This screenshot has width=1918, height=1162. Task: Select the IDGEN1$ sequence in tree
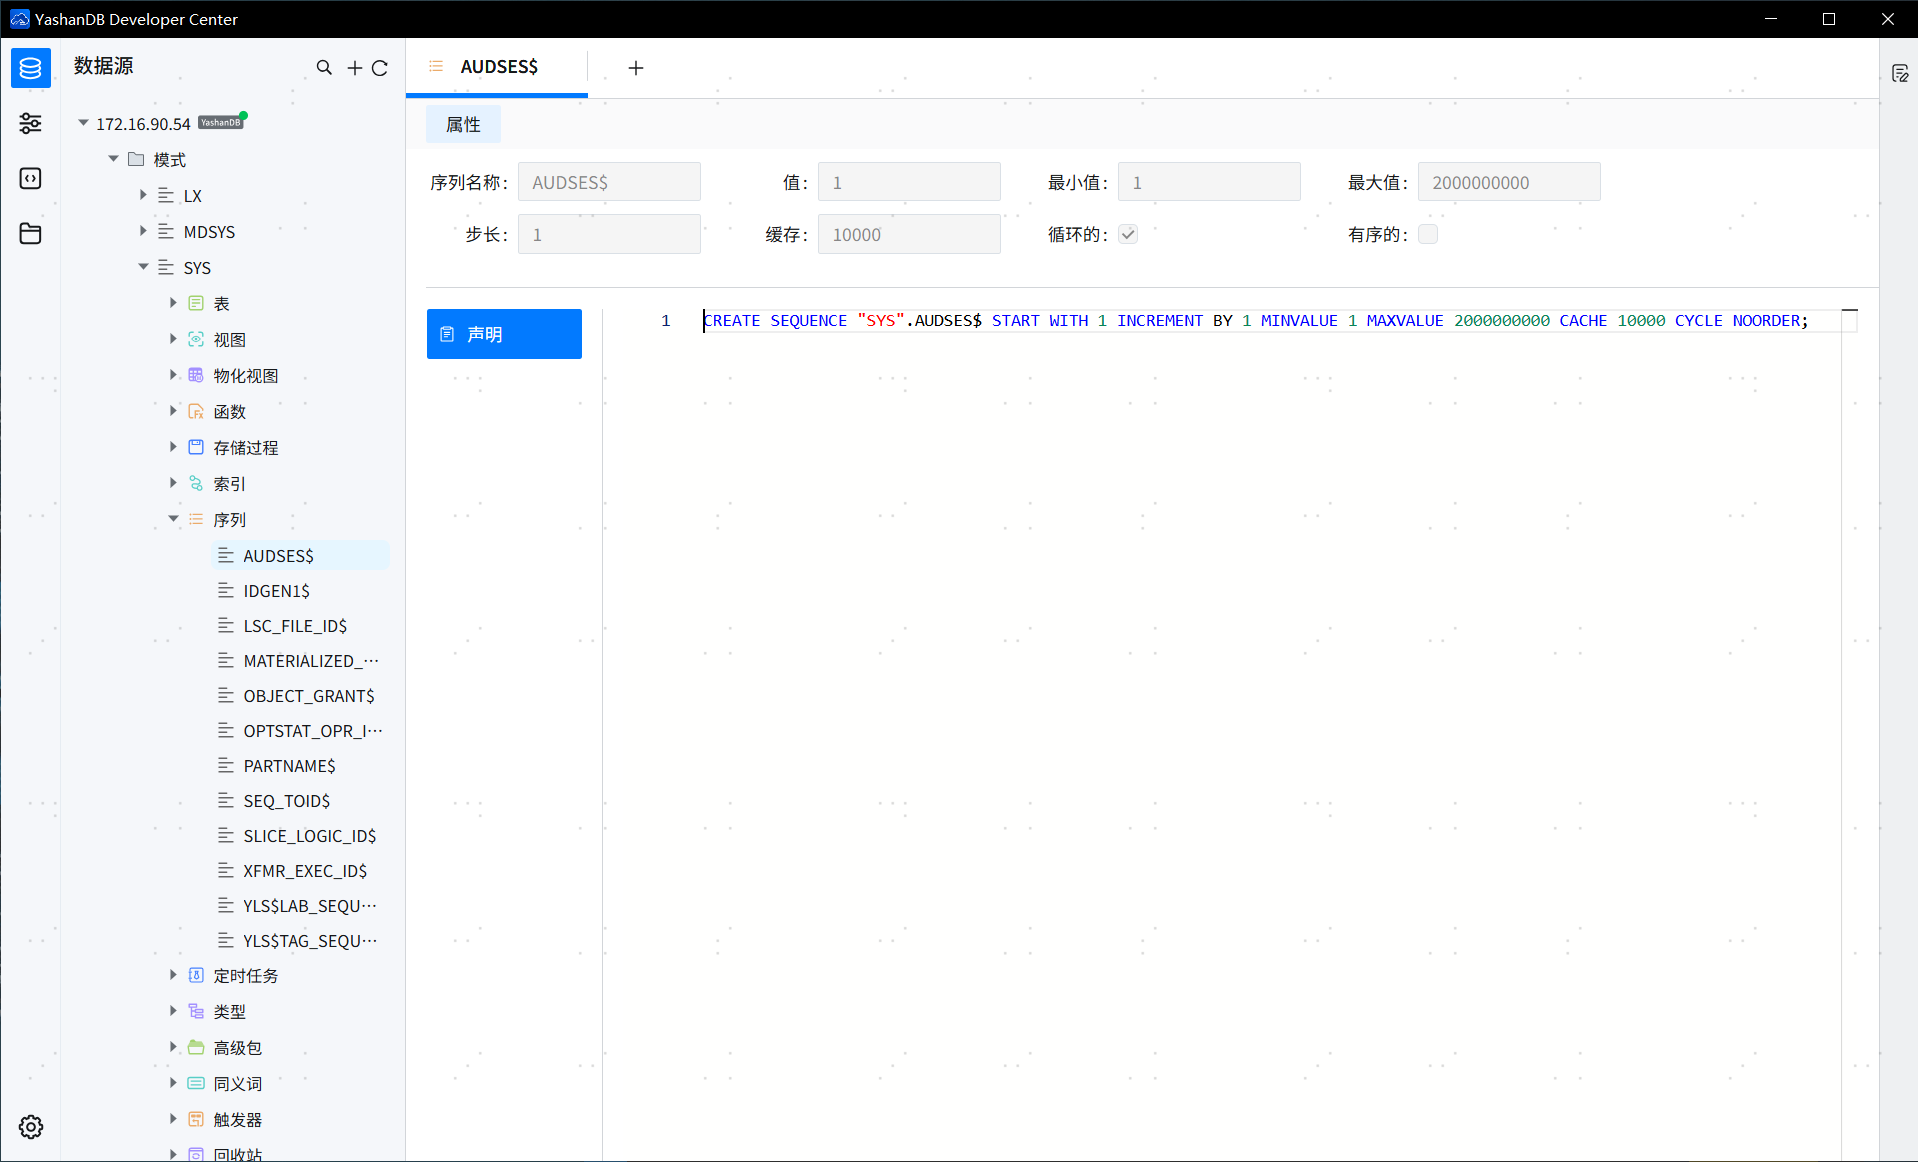point(276,590)
